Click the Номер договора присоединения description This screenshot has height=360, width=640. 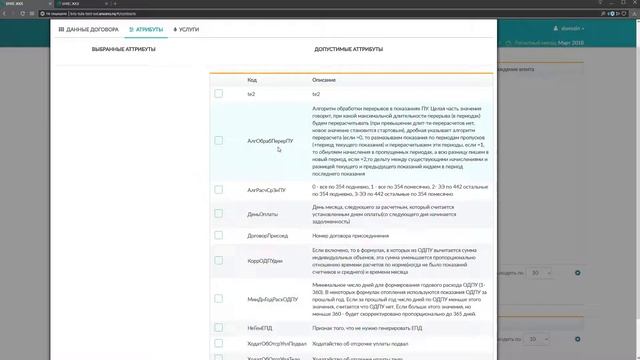(350, 236)
